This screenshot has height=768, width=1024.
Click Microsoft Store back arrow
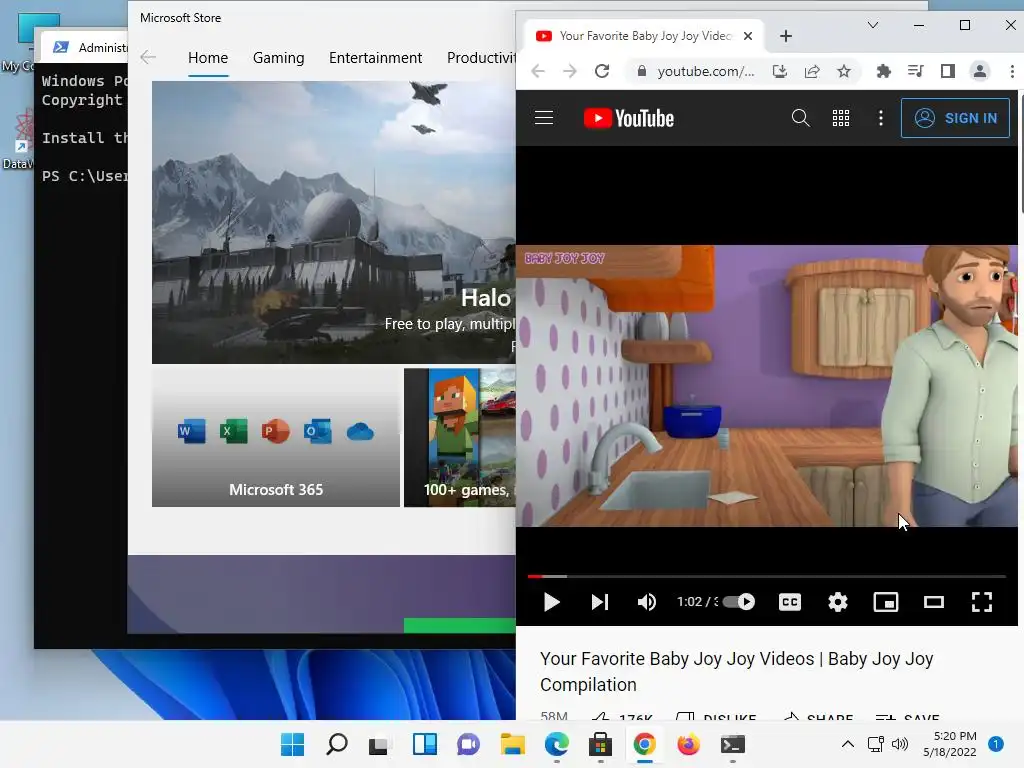point(148,57)
